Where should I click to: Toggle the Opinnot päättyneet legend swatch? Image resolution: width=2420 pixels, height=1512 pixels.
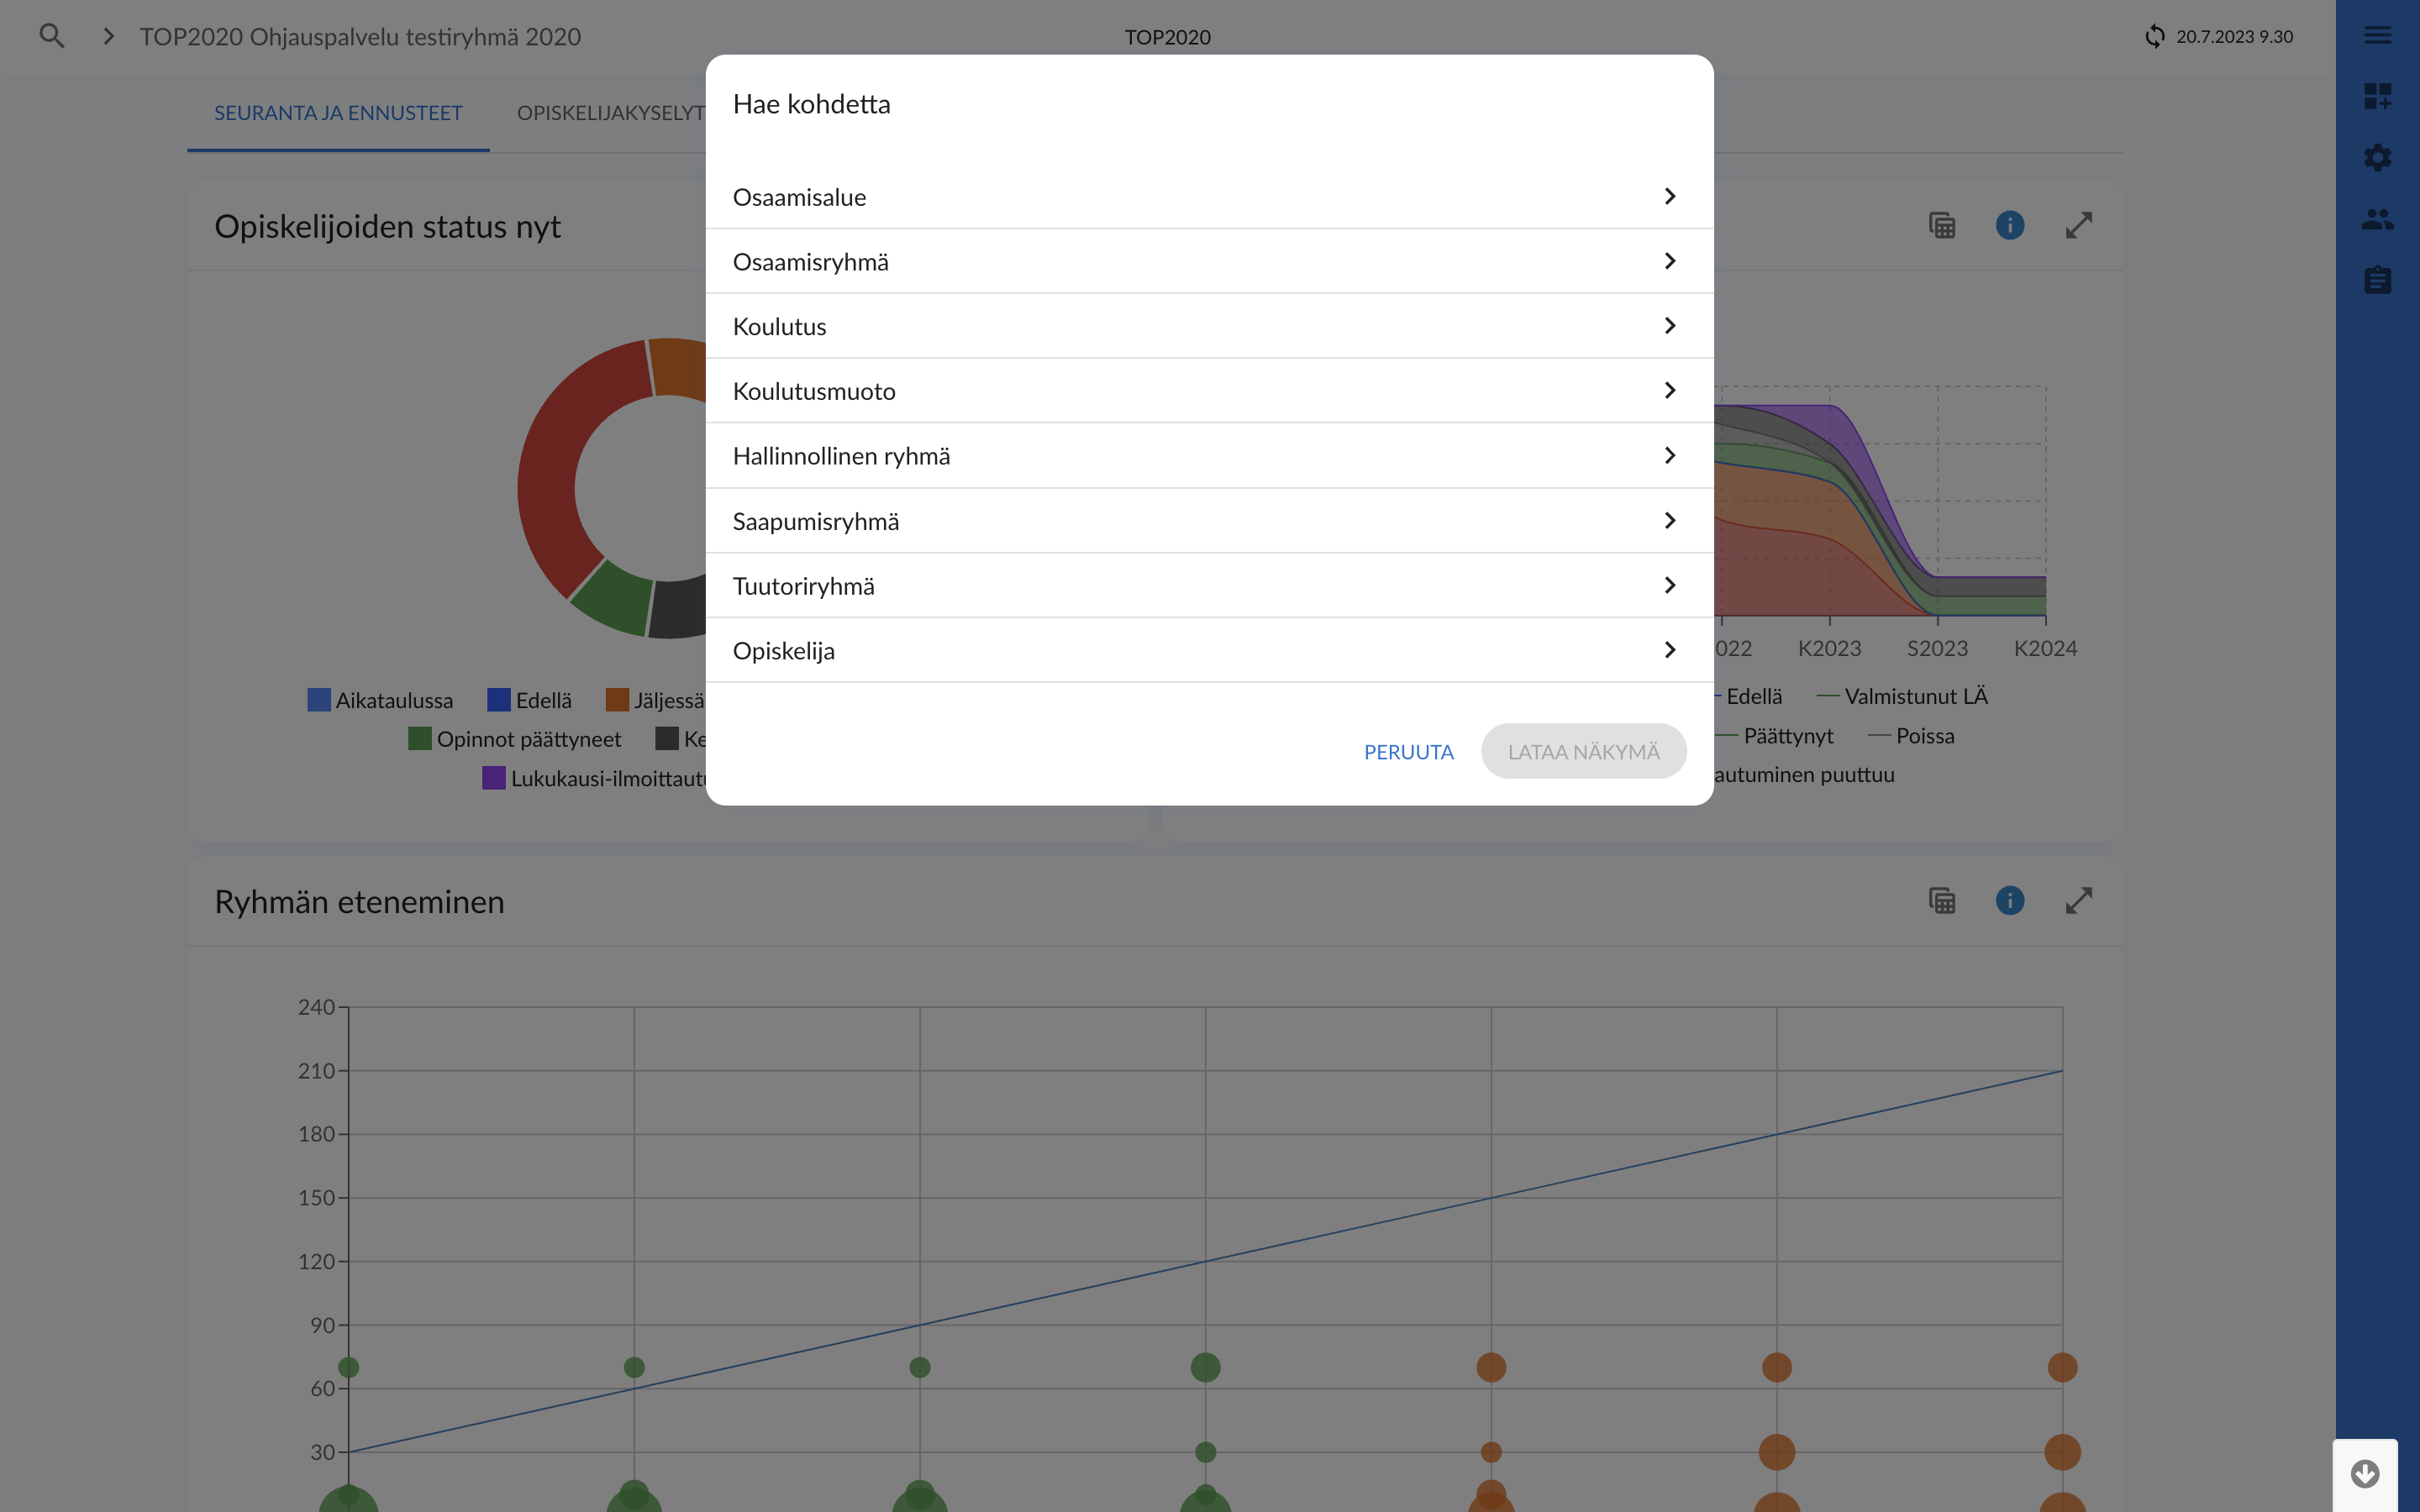point(420,739)
